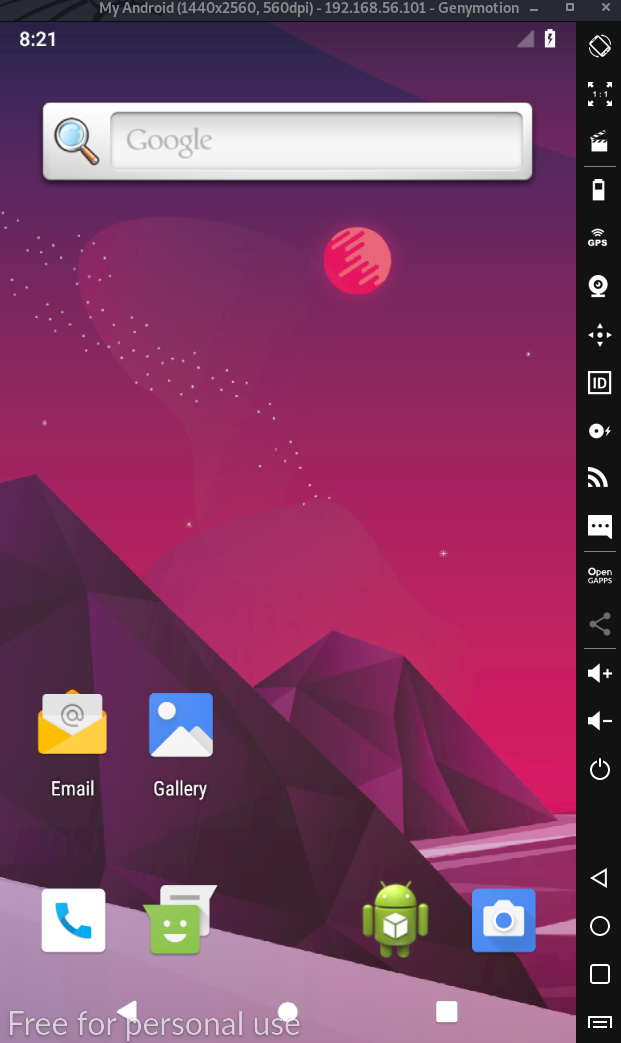
Task: Rotate the device using Genymotion sidebar
Action: coord(600,46)
